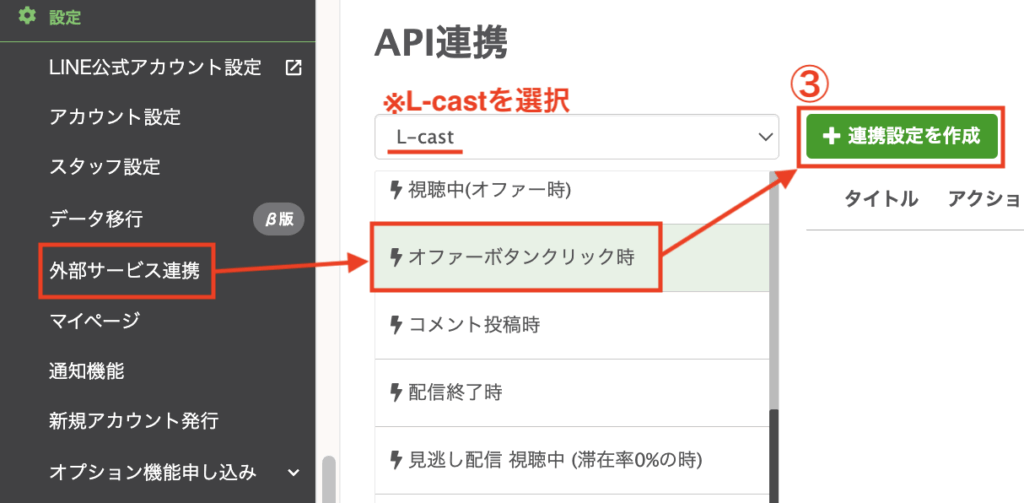This screenshot has height=503, width=1024.
Task: Expand the オプション機能申し込み submenu chevron
Action: pos(293,472)
